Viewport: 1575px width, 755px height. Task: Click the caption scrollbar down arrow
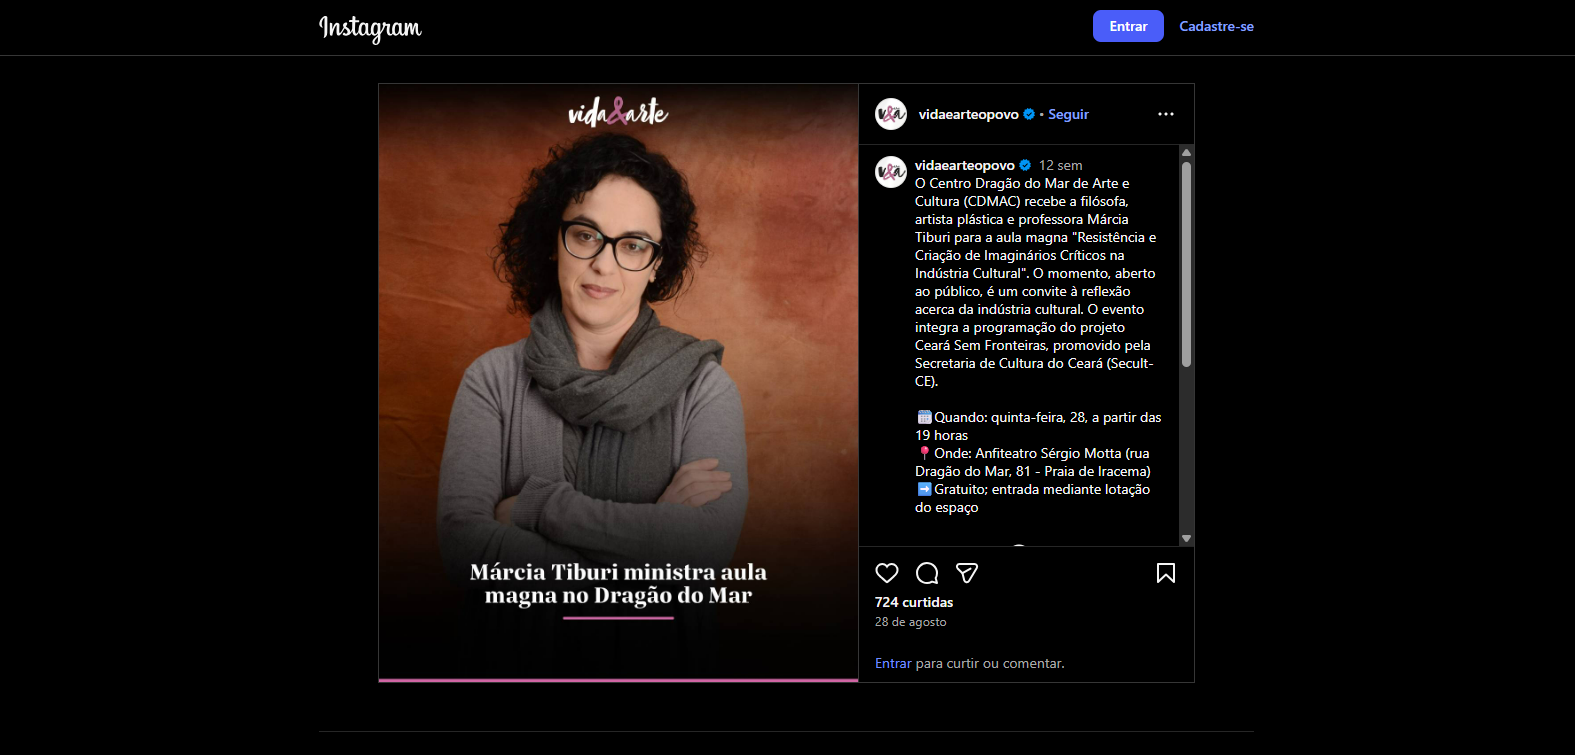(1186, 538)
